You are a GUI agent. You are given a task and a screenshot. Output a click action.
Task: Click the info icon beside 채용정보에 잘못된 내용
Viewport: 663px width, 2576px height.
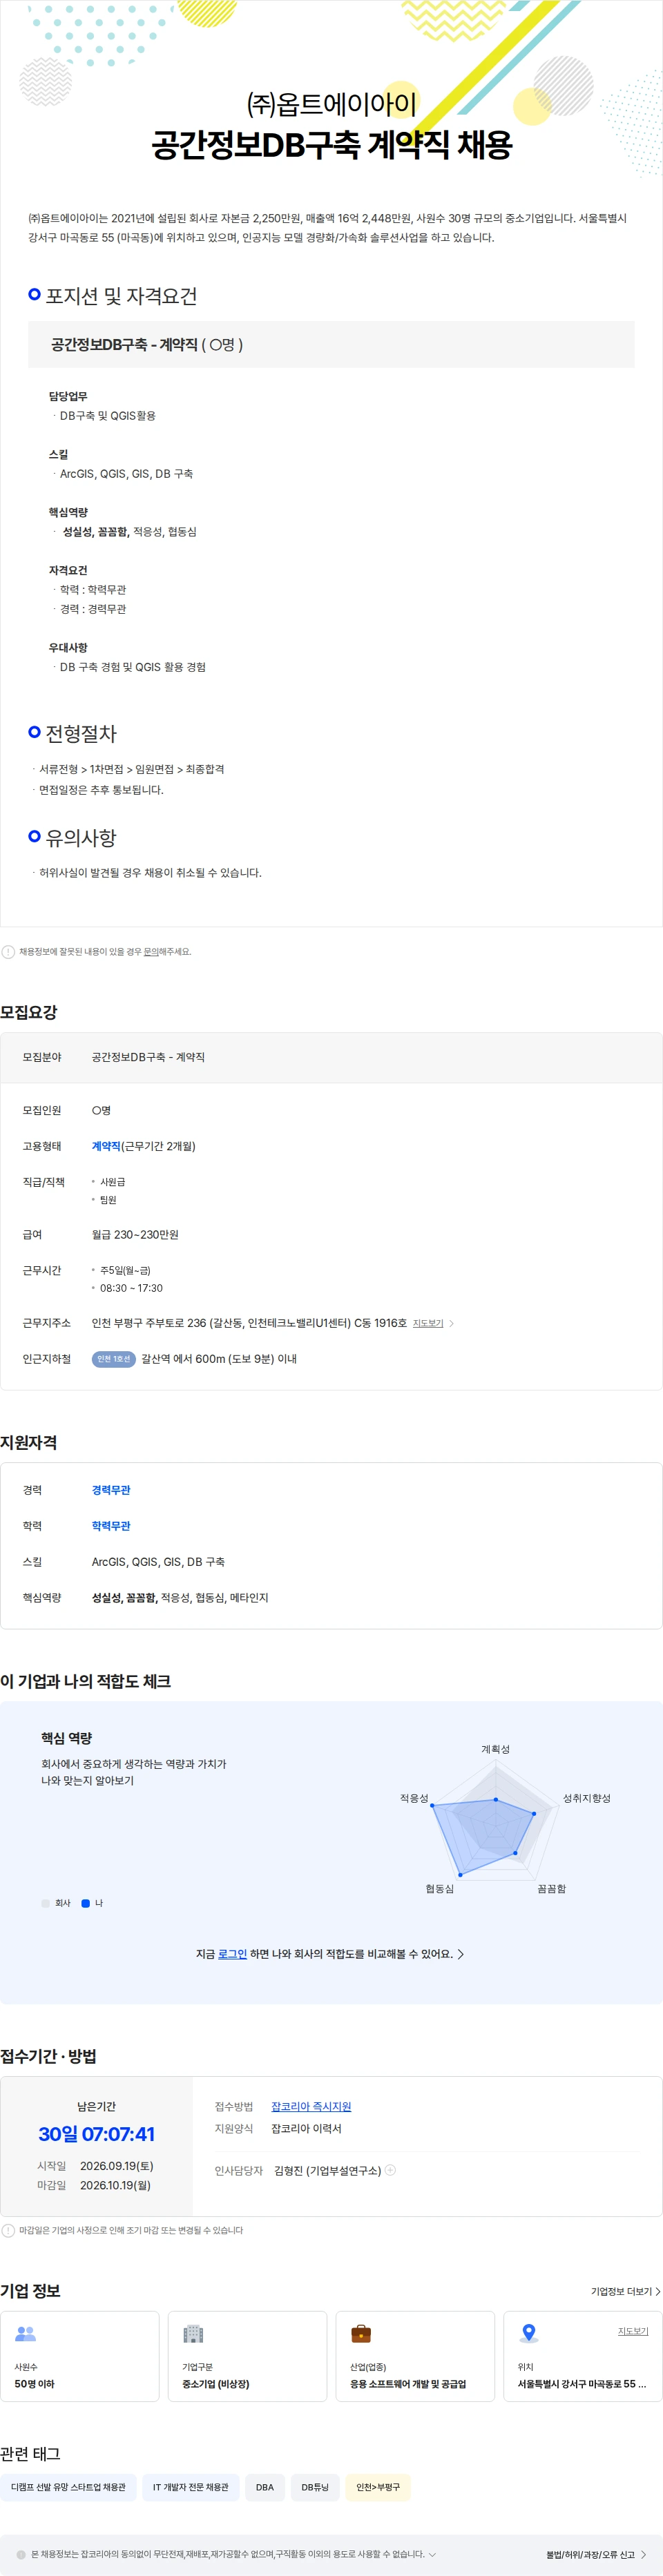click(8, 952)
